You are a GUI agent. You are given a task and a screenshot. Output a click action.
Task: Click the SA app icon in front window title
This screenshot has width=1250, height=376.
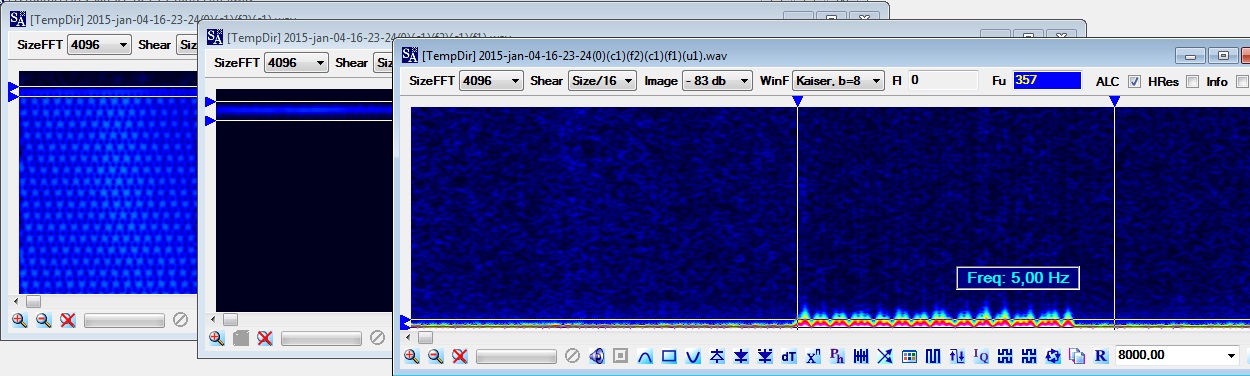[410, 54]
